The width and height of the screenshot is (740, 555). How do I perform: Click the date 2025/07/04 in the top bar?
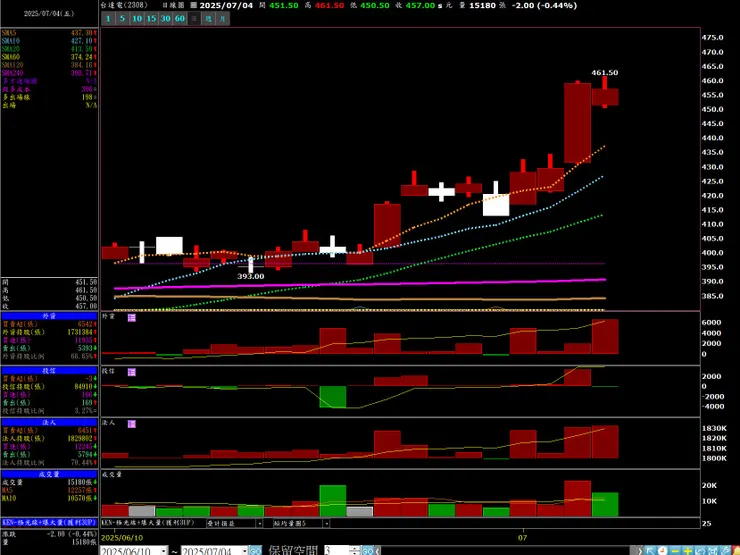click(x=226, y=6)
